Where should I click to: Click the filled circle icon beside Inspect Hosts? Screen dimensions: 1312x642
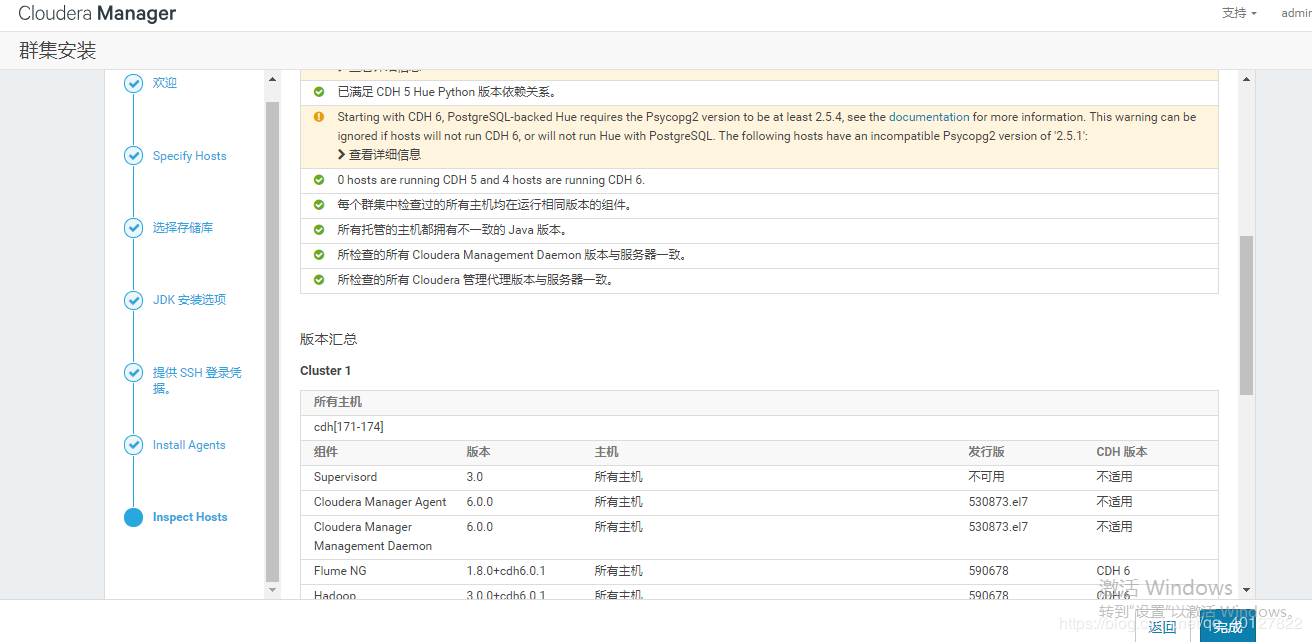[133, 517]
